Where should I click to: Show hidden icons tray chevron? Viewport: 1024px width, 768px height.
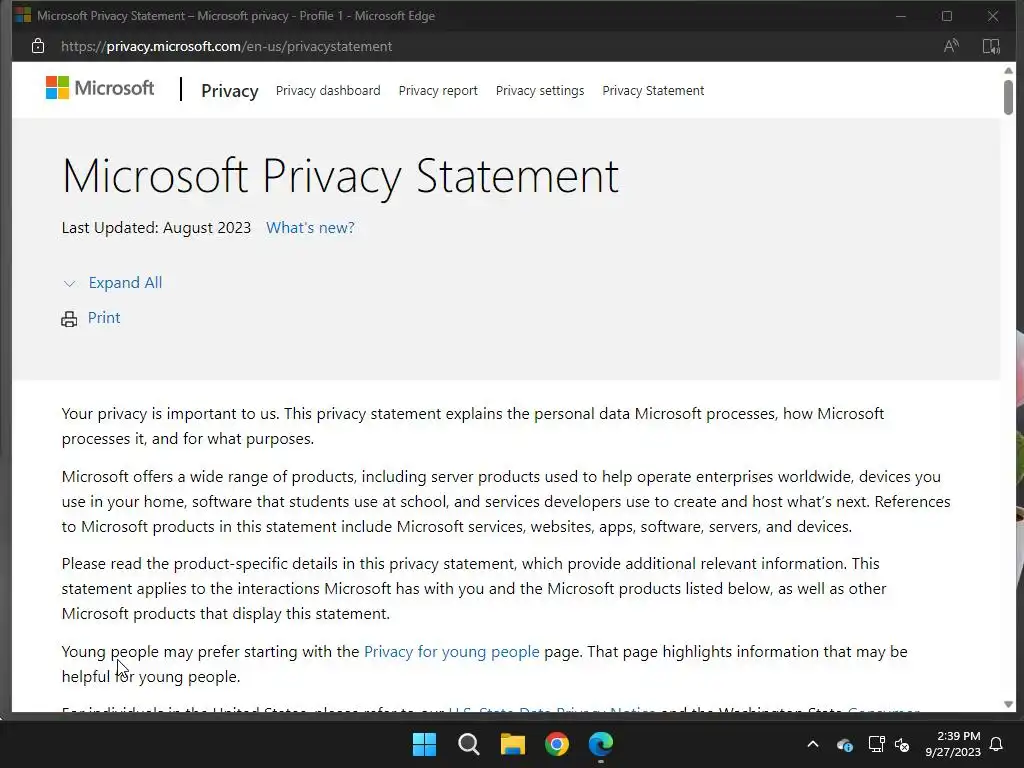coord(813,744)
